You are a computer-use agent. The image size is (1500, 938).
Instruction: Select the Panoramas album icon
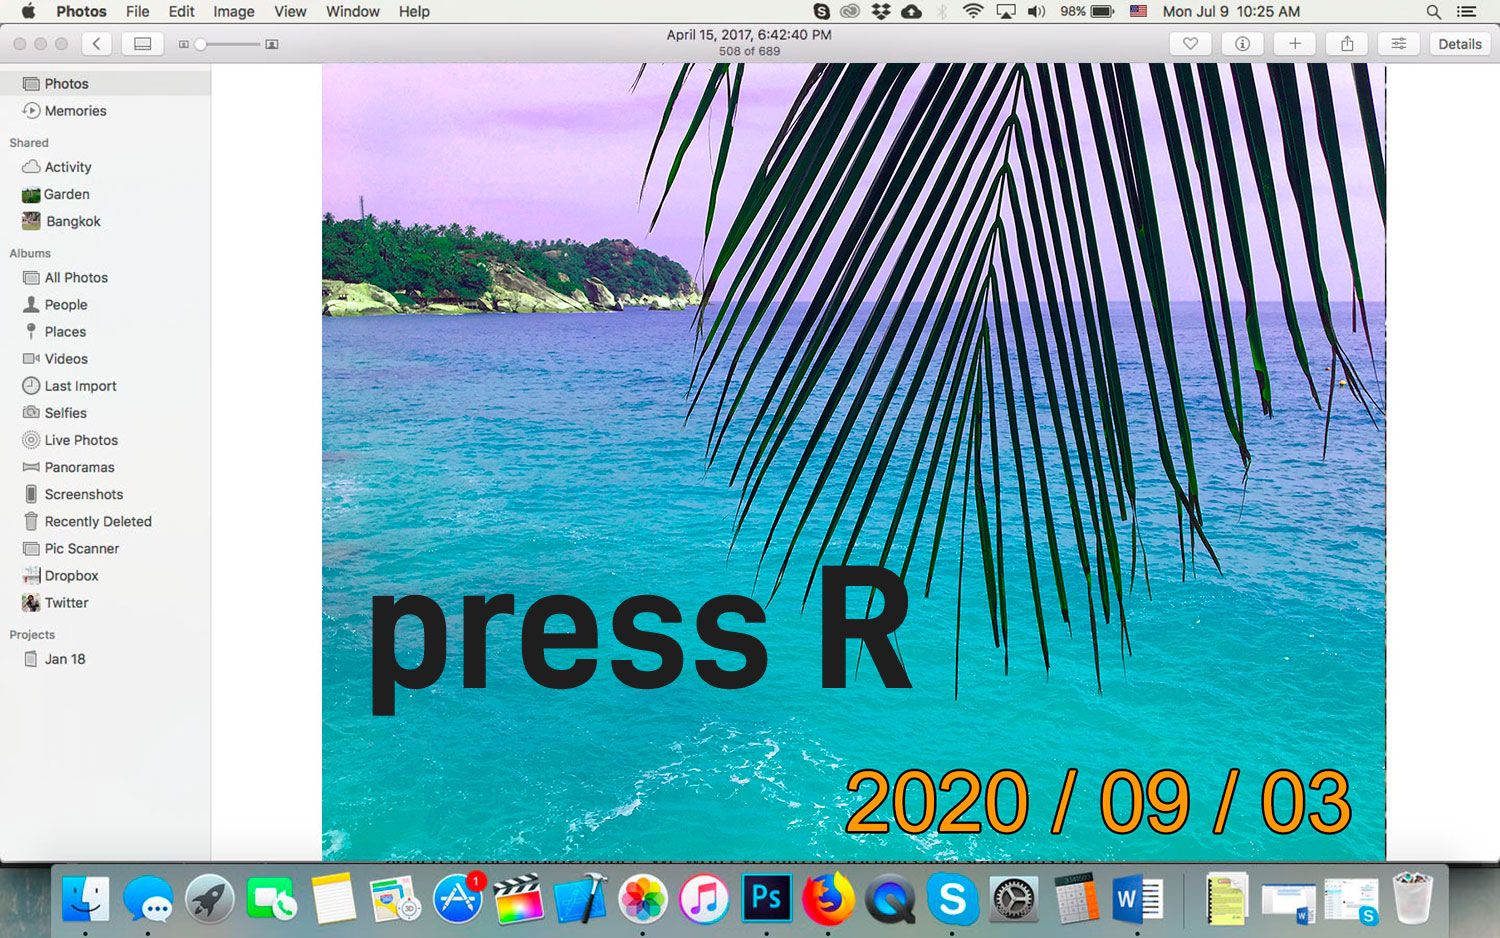[30, 467]
